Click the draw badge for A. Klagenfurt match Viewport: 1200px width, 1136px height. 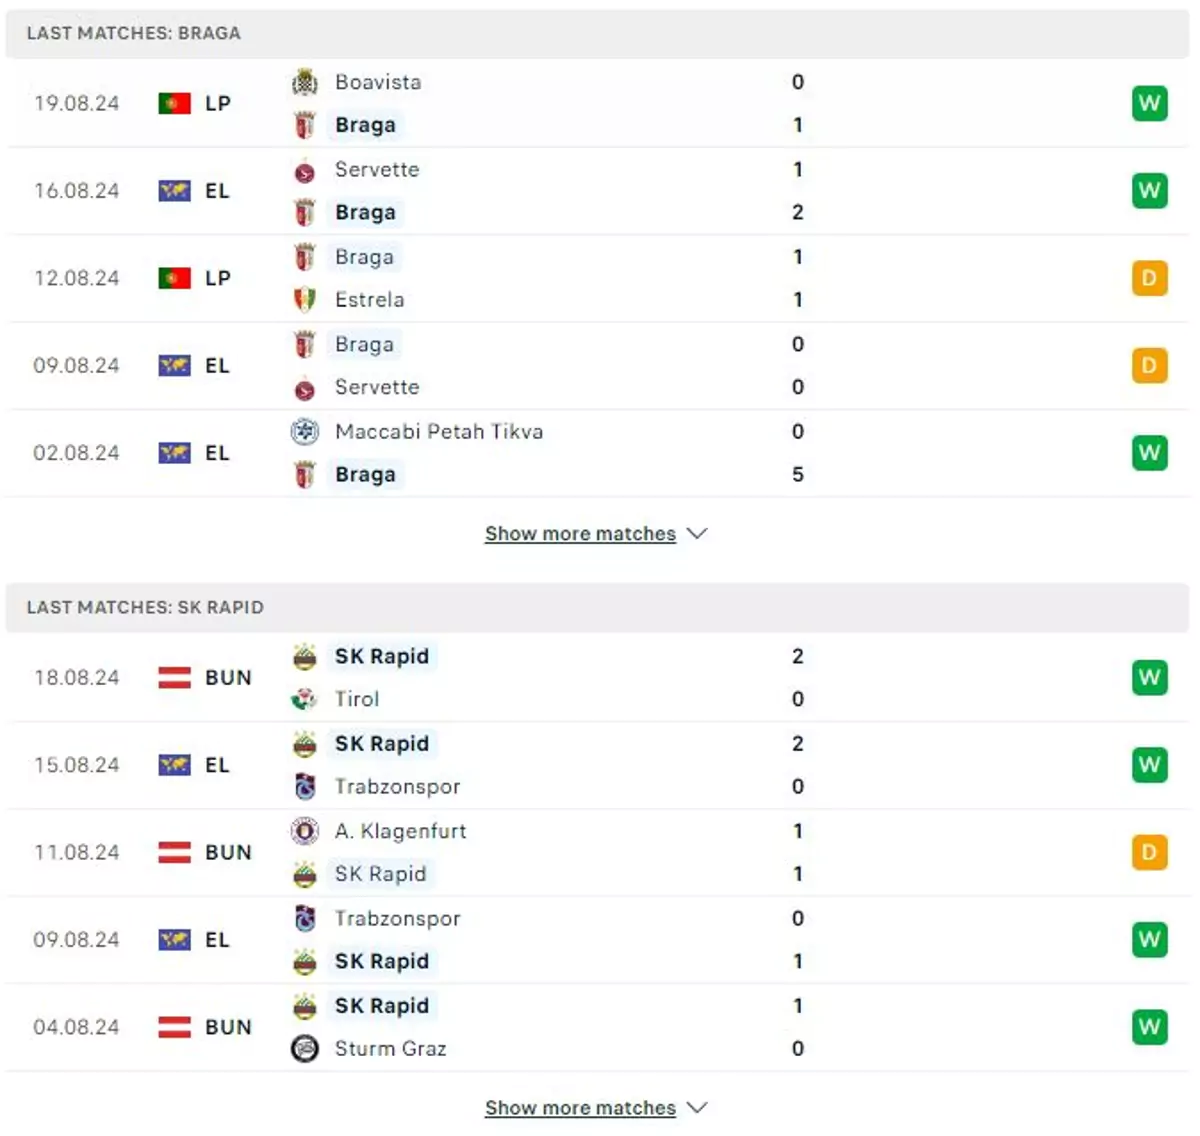tap(1150, 852)
